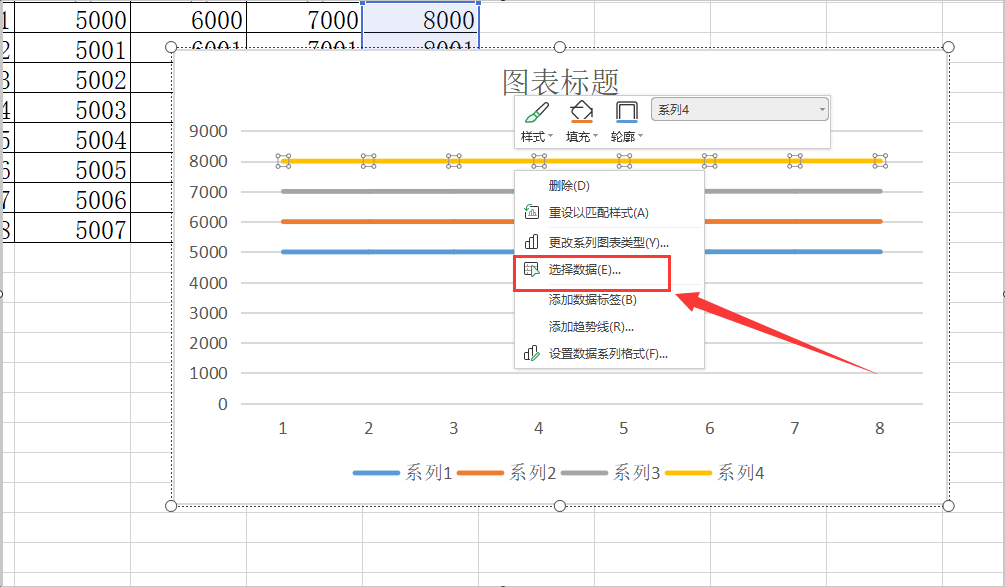Choose 设置数据系列格式(F) menu entry
The image size is (1005, 587).
point(609,354)
